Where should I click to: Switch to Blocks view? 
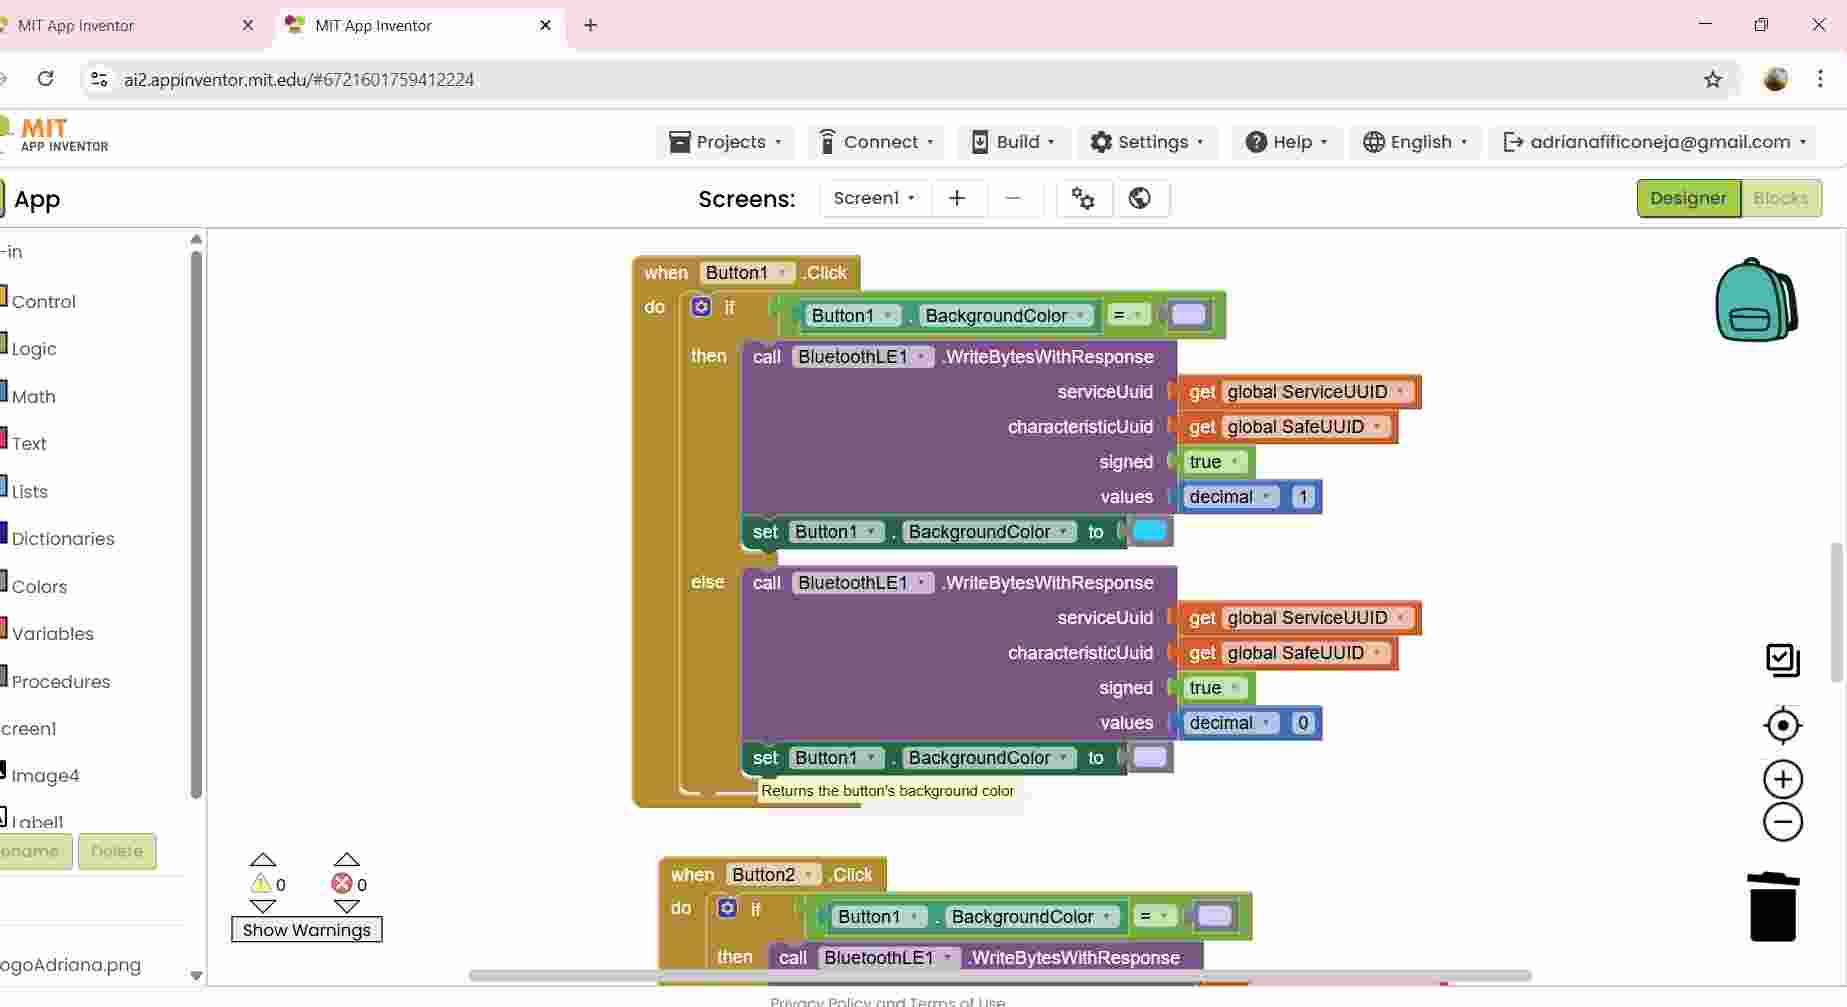point(1780,198)
